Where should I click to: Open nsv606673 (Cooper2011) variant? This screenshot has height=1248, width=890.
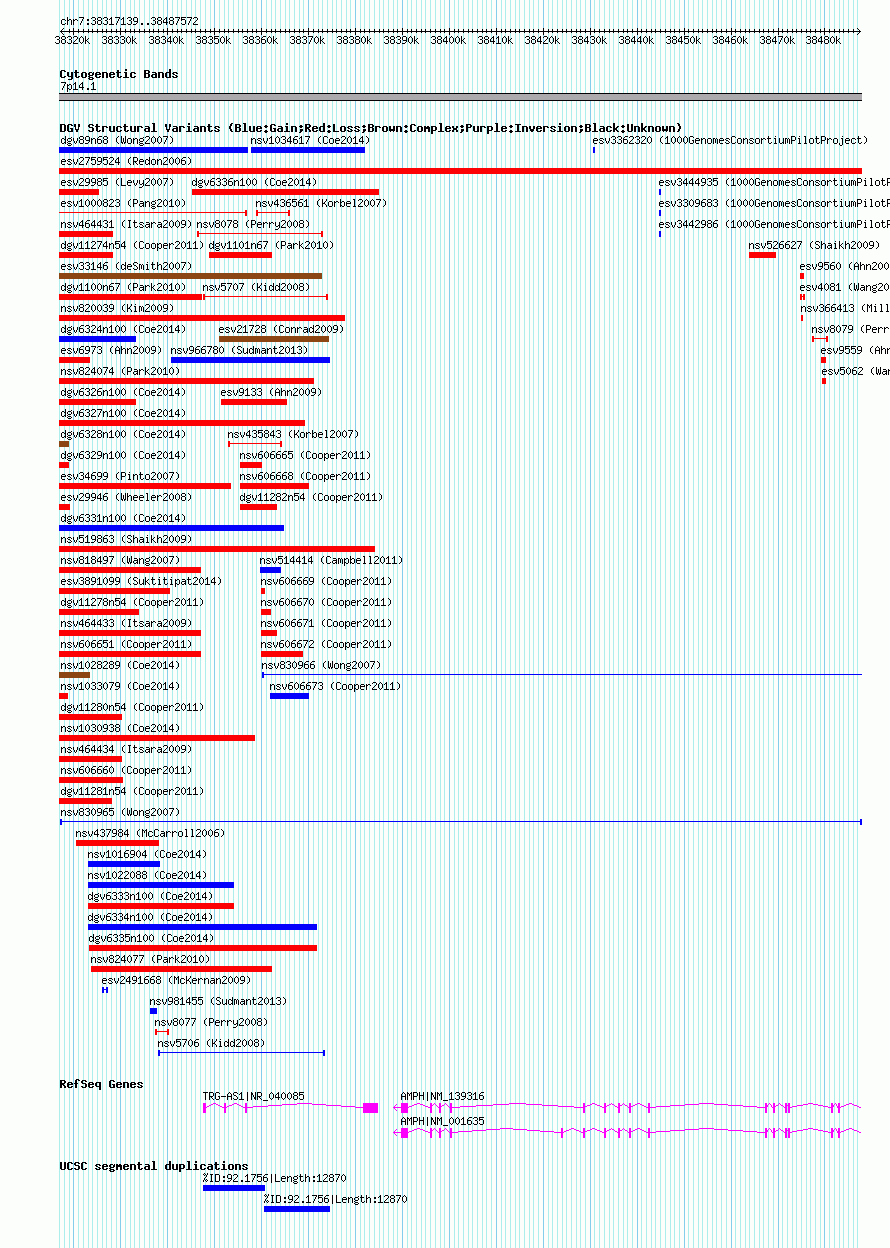tap(335, 686)
